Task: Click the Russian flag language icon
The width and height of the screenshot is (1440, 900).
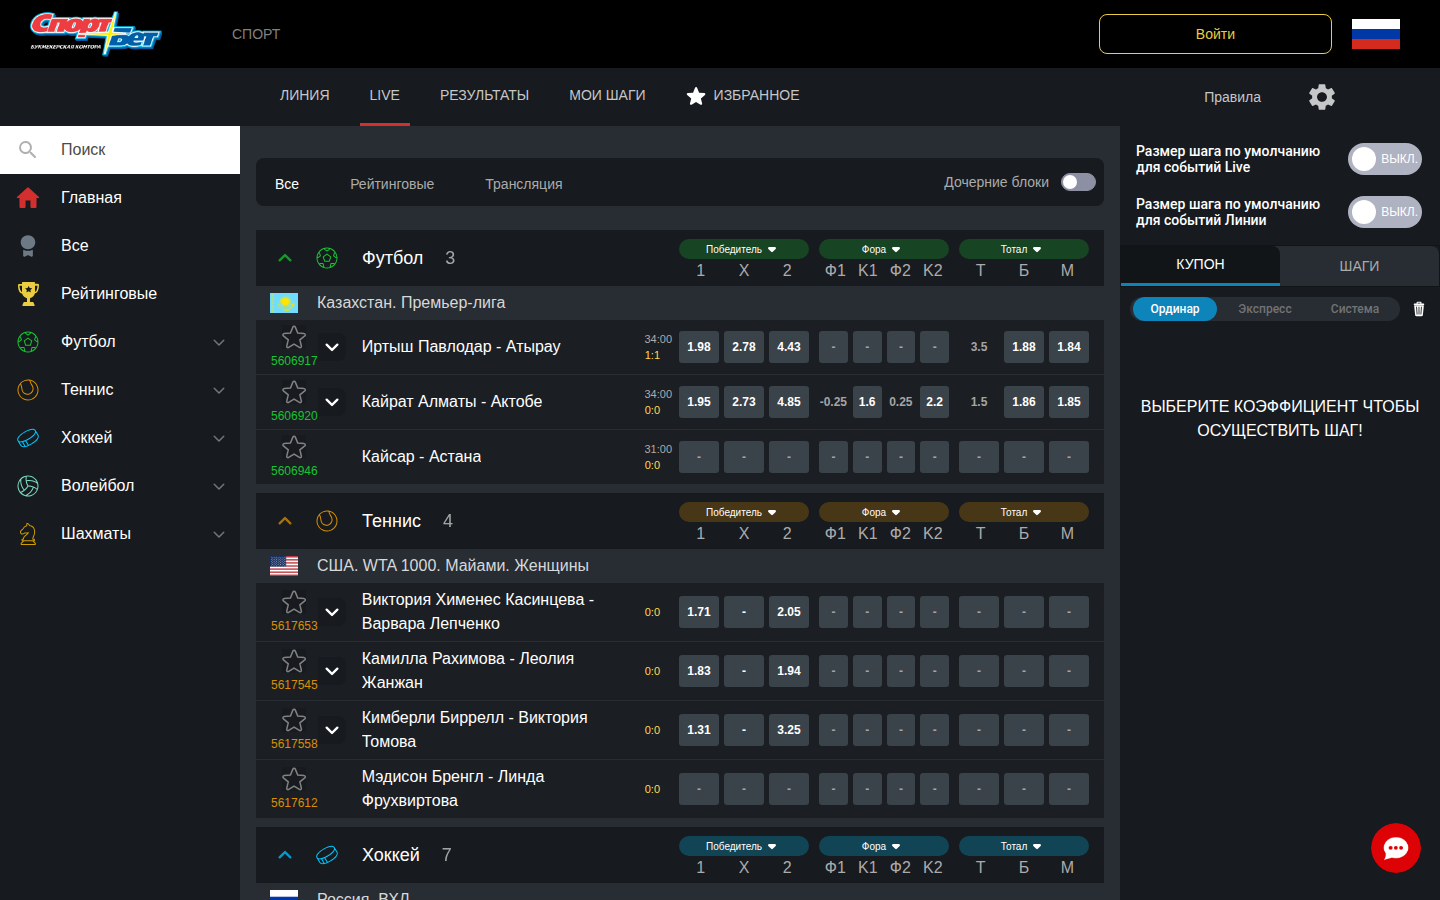Action: pyautogui.click(x=1375, y=34)
